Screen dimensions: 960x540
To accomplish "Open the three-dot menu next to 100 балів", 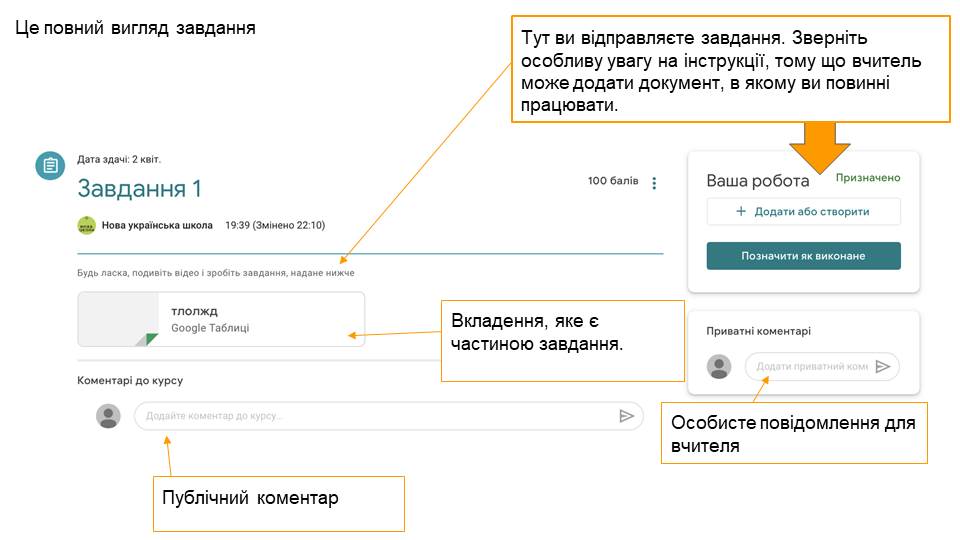I will 655,183.
